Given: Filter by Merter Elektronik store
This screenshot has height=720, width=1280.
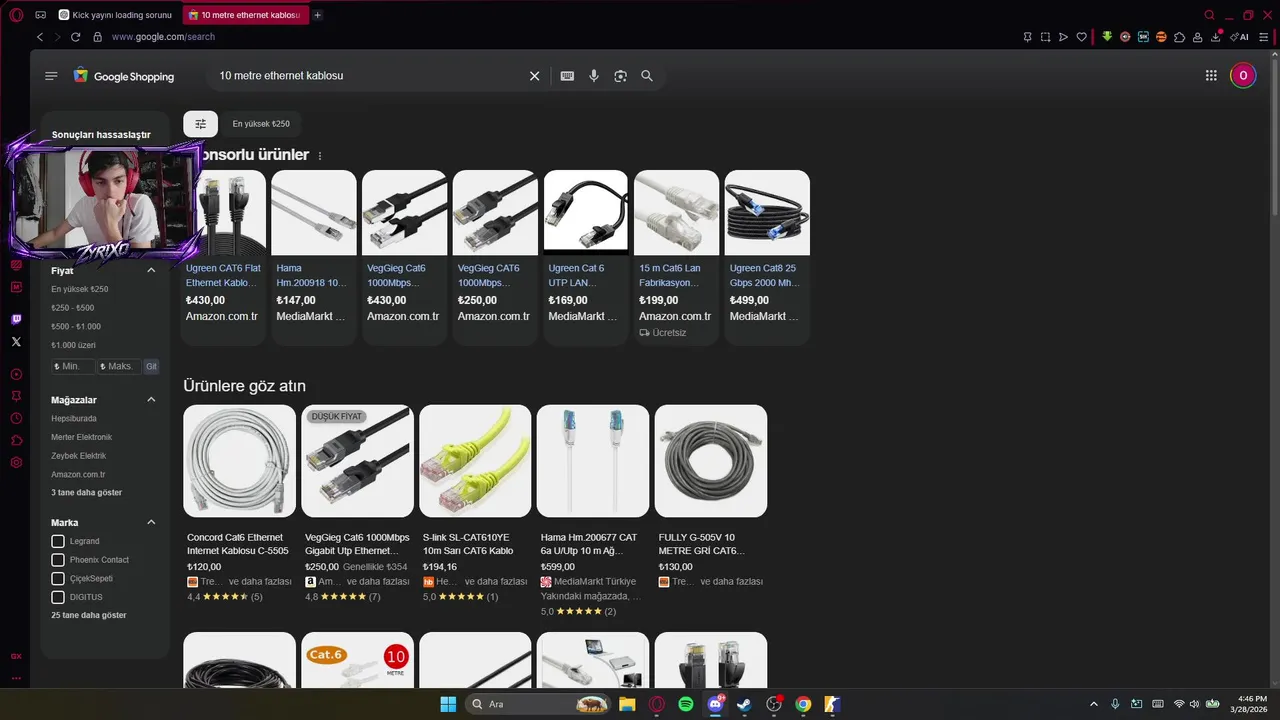Looking at the screenshot, I should click(x=82, y=438).
